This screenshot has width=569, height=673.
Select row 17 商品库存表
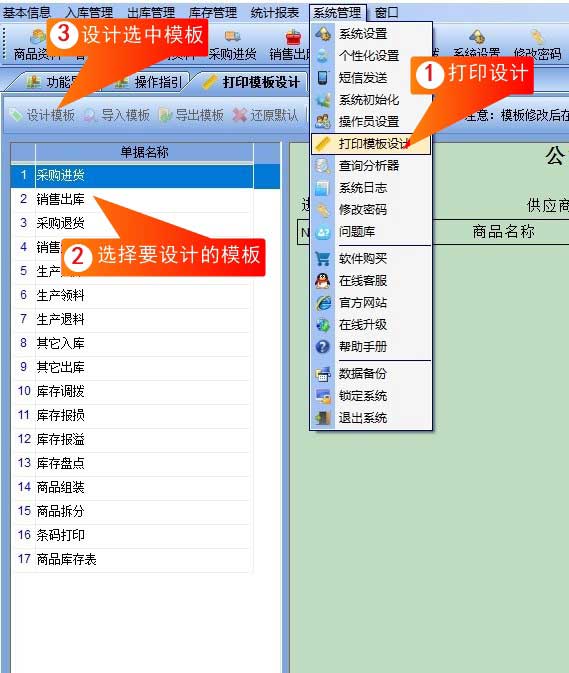[x=132, y=560]
